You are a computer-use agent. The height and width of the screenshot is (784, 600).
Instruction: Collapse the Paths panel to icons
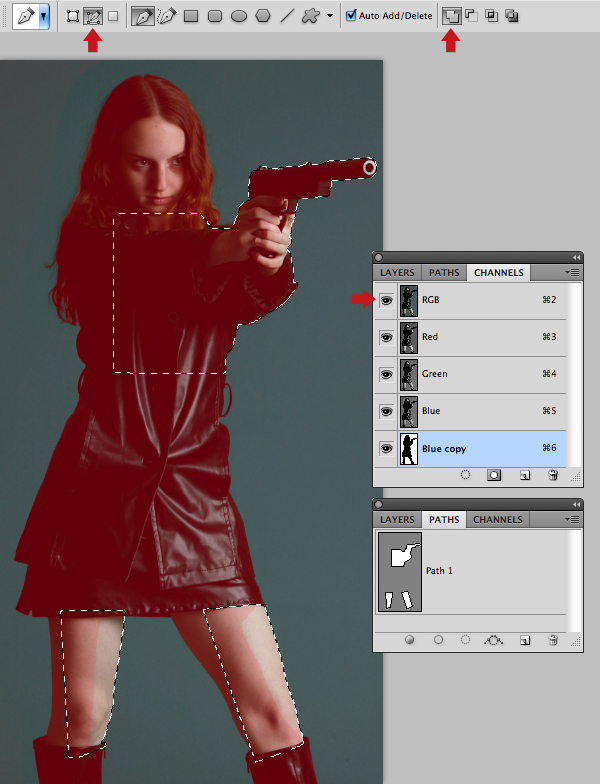[576, 504]
